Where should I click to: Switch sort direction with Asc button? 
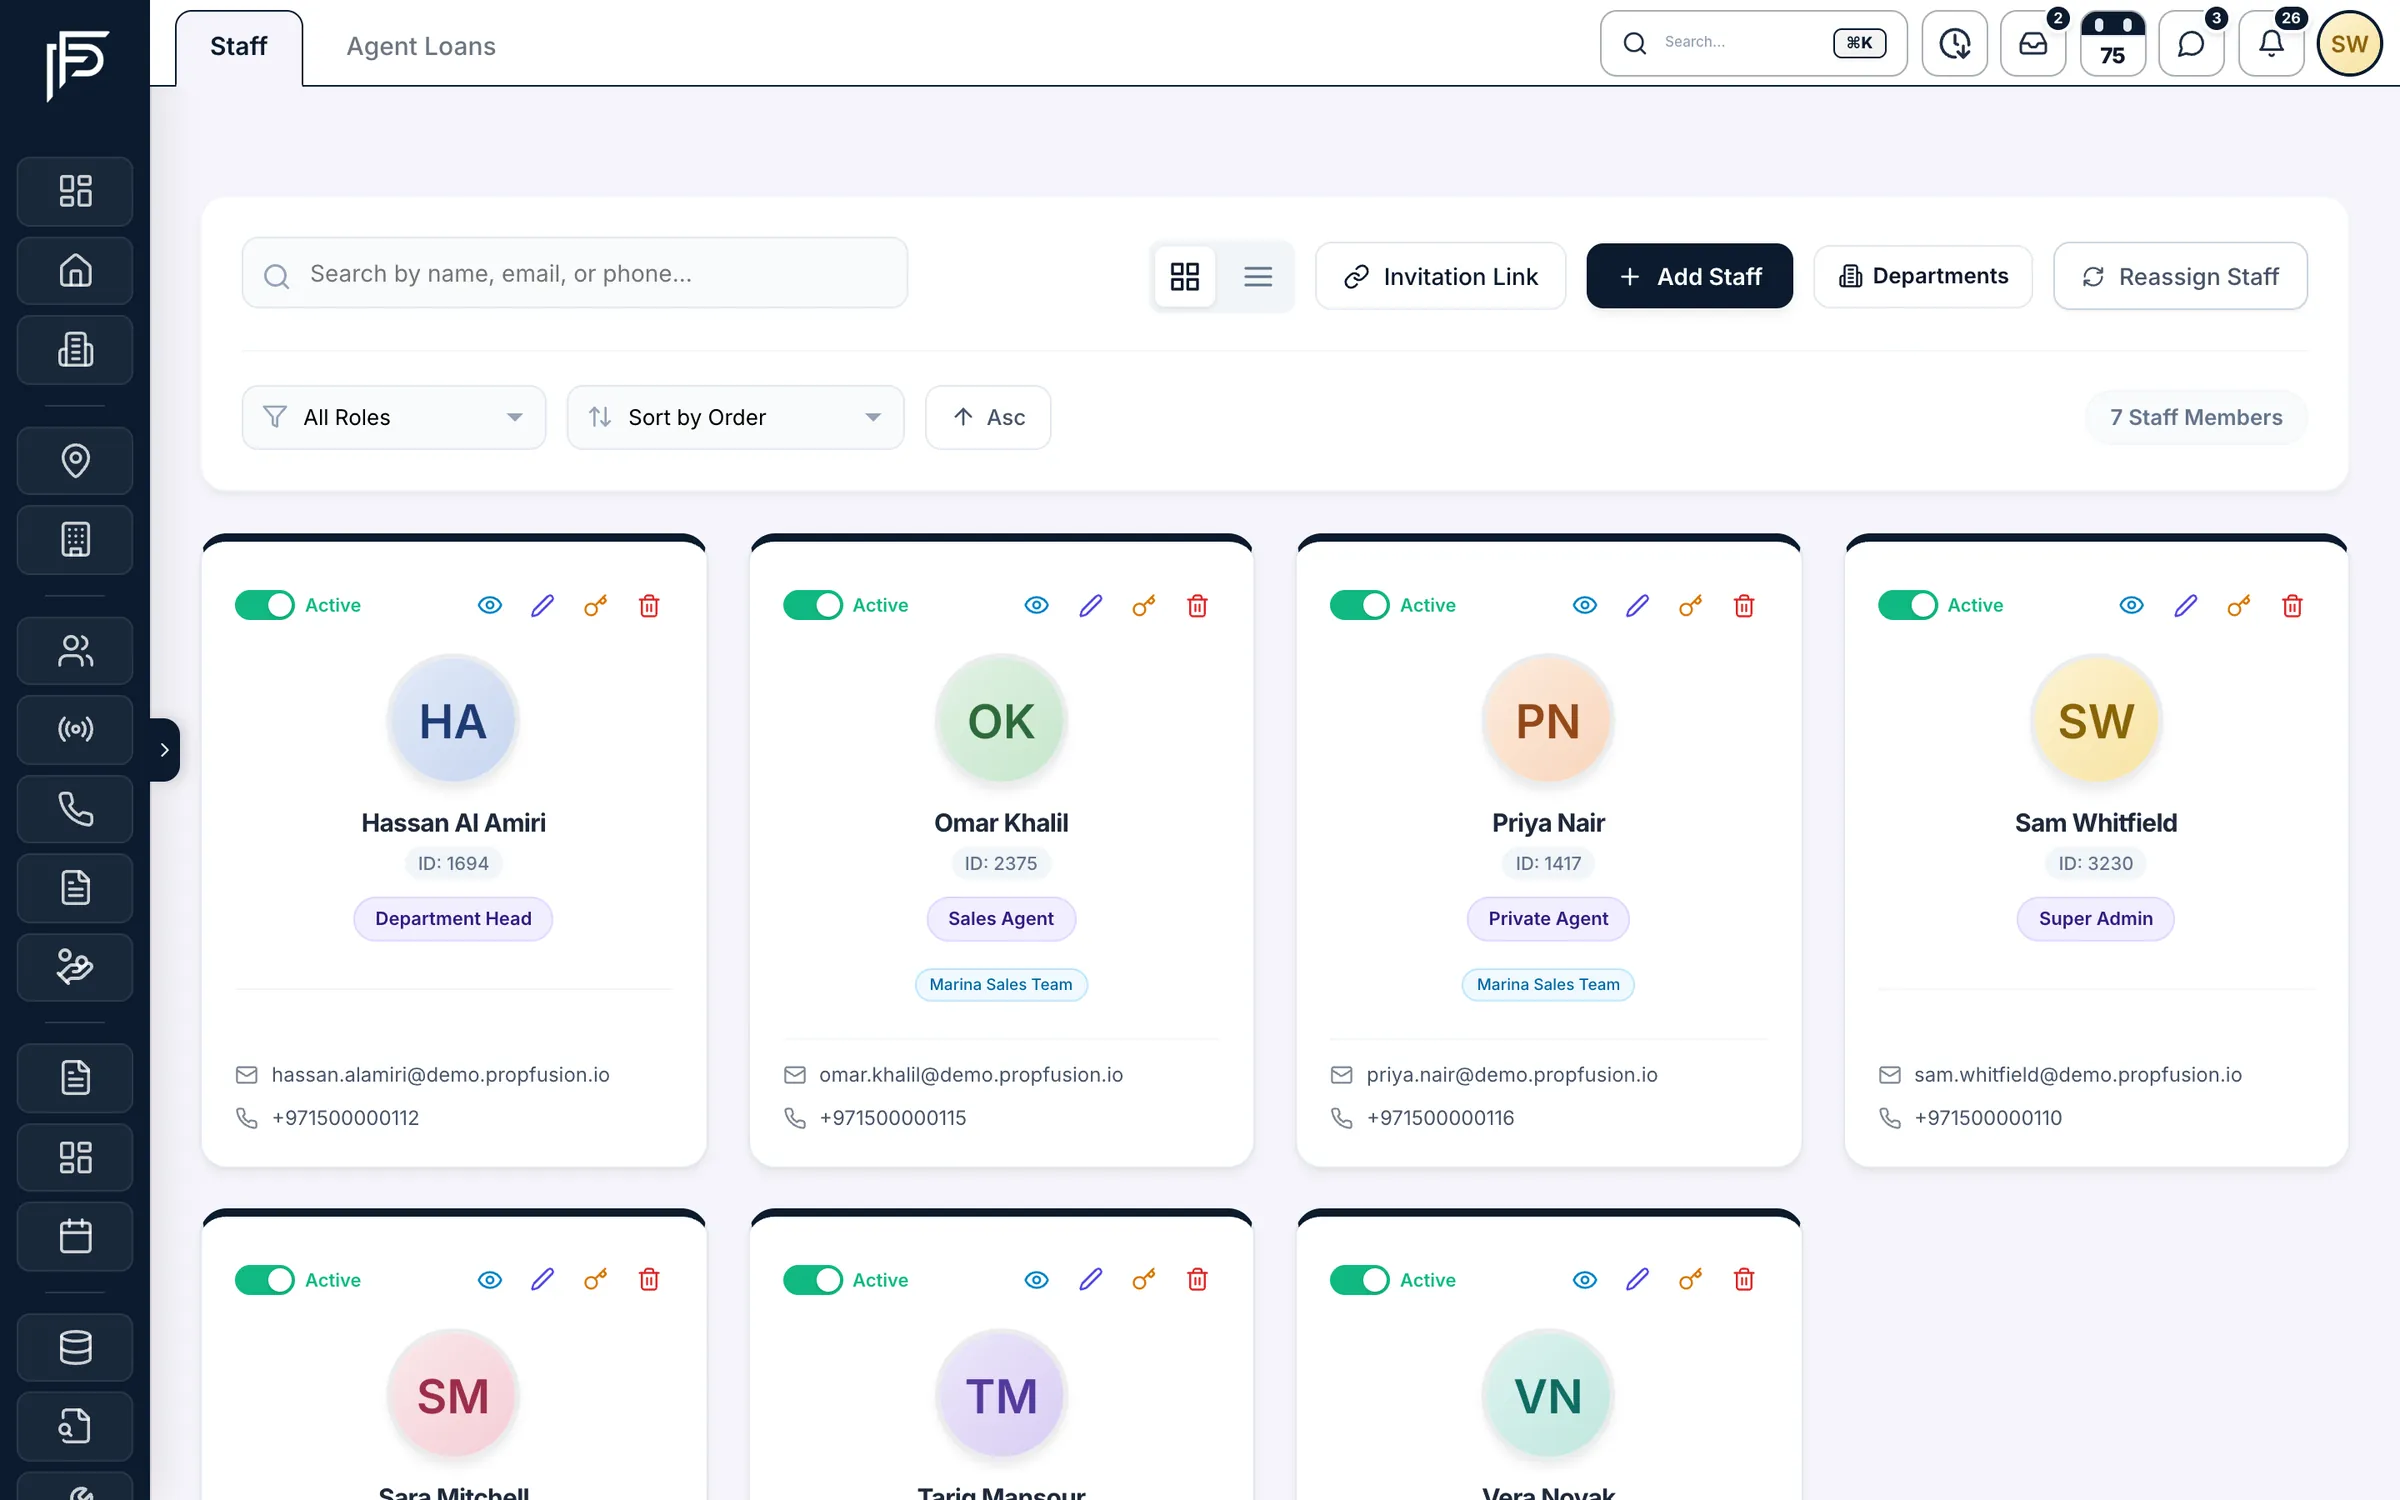[988, 417]
